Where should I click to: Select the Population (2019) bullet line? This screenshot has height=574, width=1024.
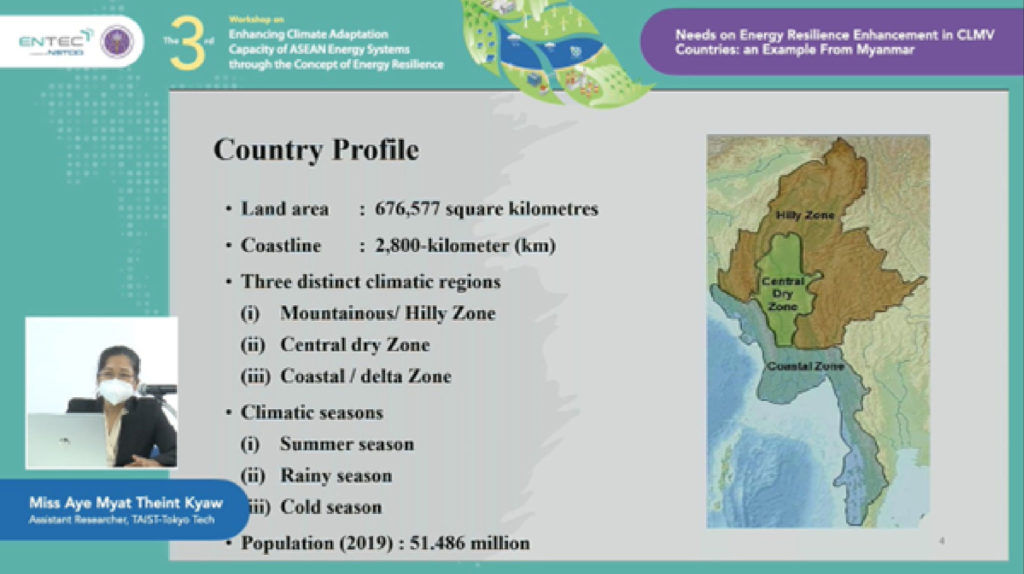[385, 543]
